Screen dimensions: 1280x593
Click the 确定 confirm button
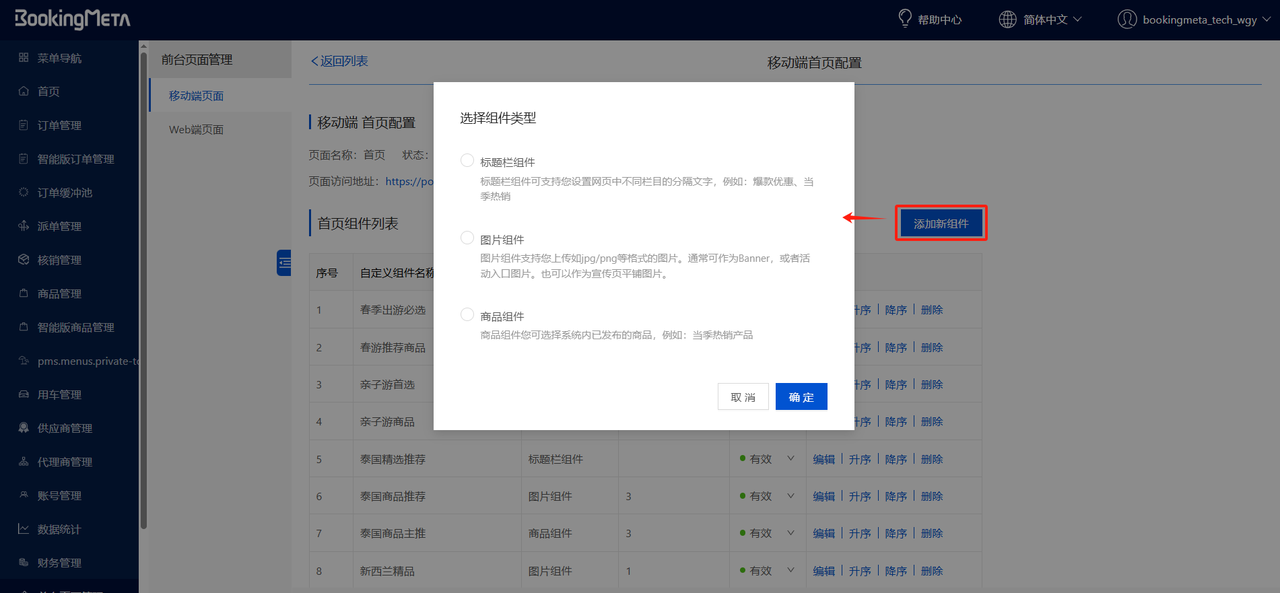(x=800, y=396)
